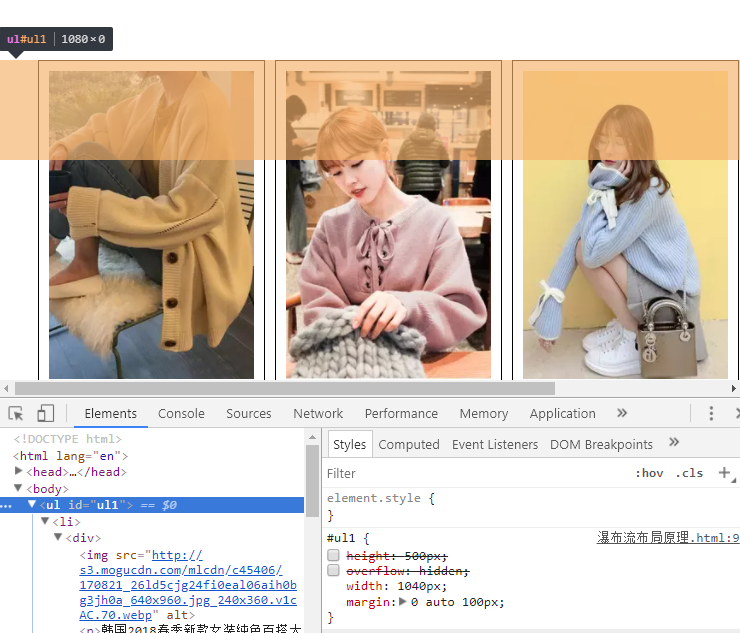This screenshot has width=740, height=633.
Task: Click the DOM tree vertical scrollbar thumb
Action: click(312, 481)
